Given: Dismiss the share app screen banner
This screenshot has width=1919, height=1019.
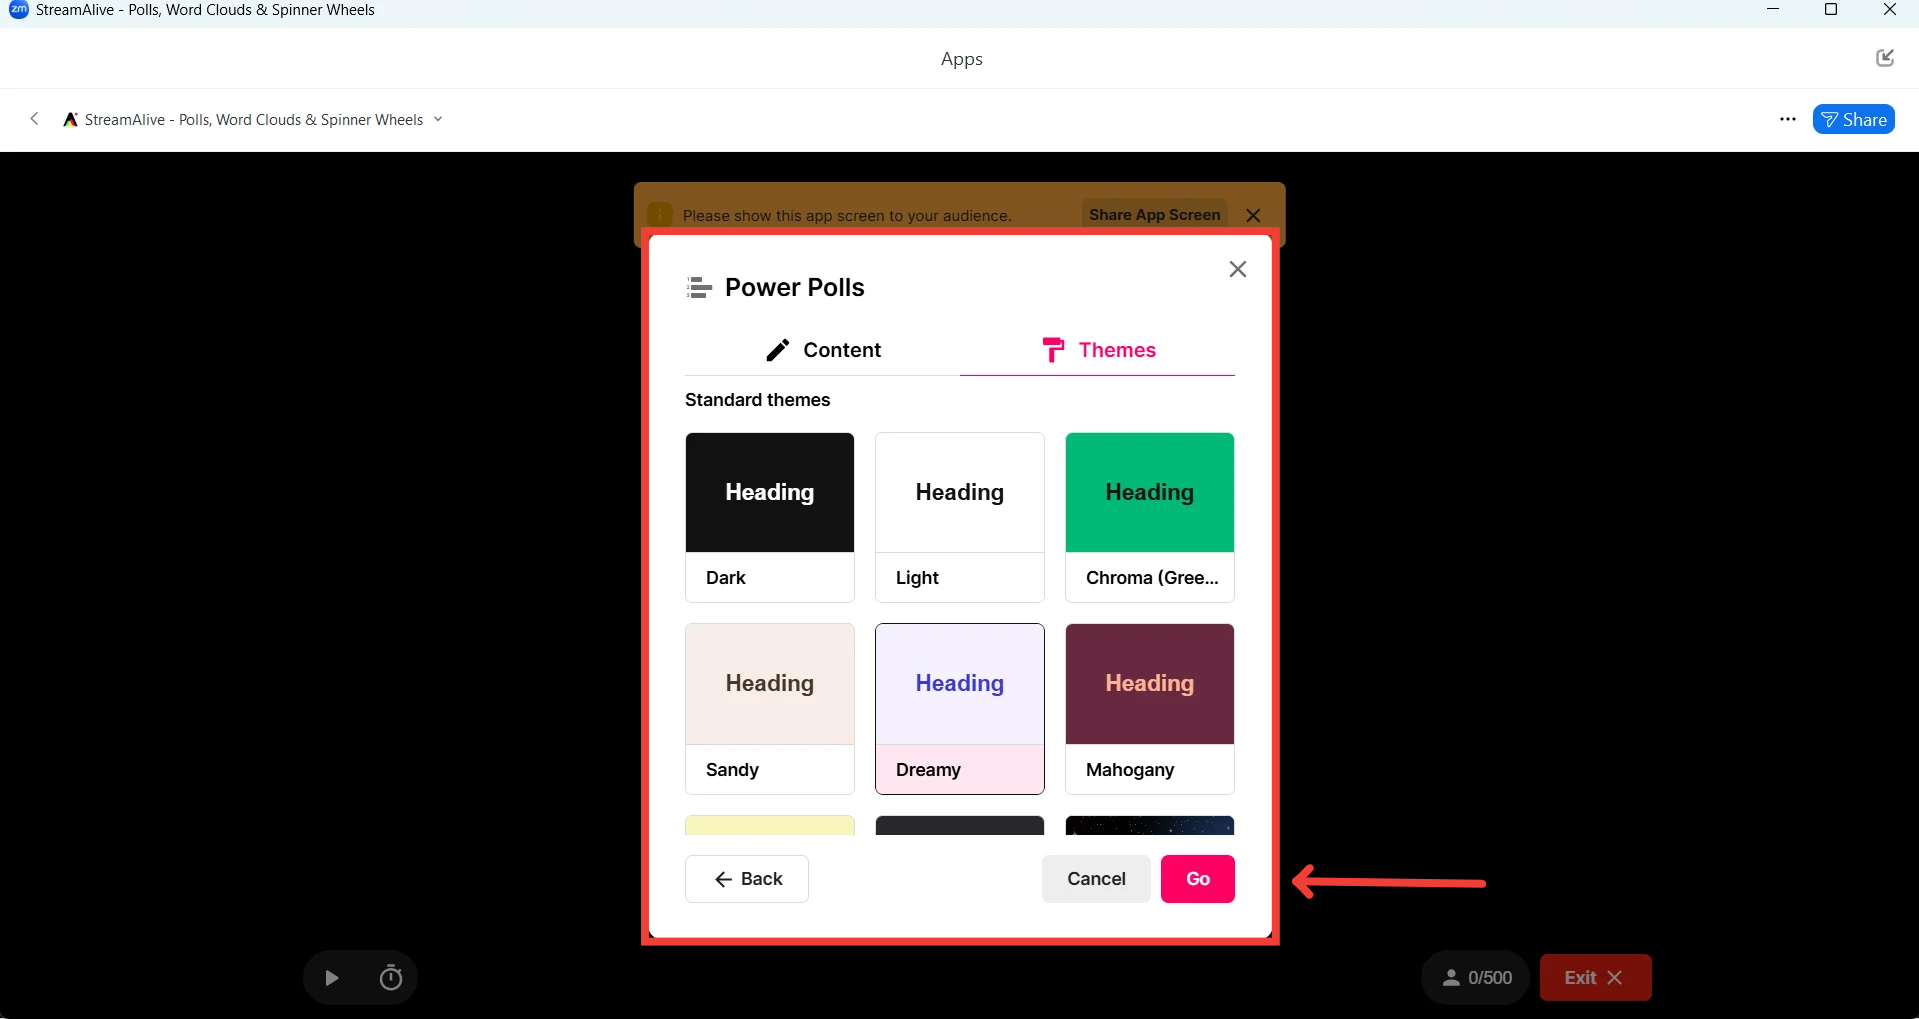Looking at the screenshot, I should (x=1253, y=215).
